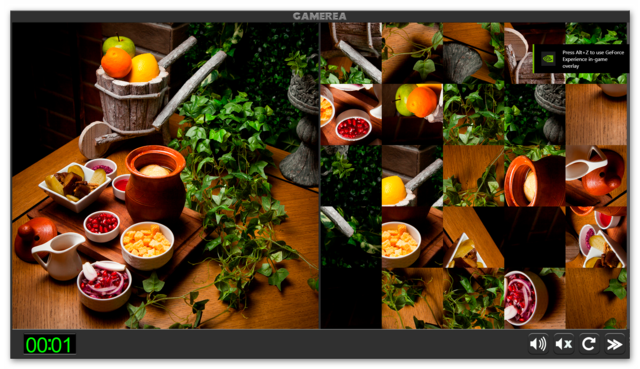This screenshot has height=369, width=640.
Task: Select the tile with pickles and red sauce
Action: tap(596, 237)
